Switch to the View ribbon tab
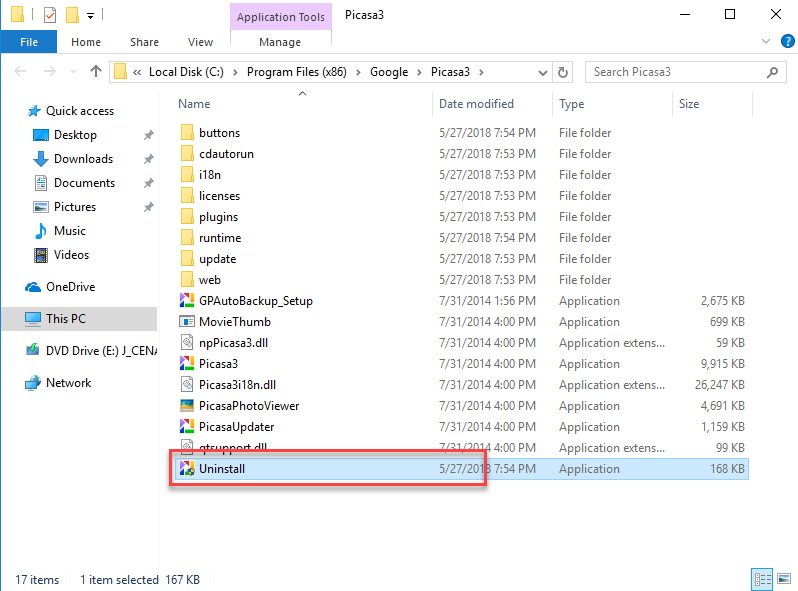Viewport: 798px width, 591px height. 200,42
